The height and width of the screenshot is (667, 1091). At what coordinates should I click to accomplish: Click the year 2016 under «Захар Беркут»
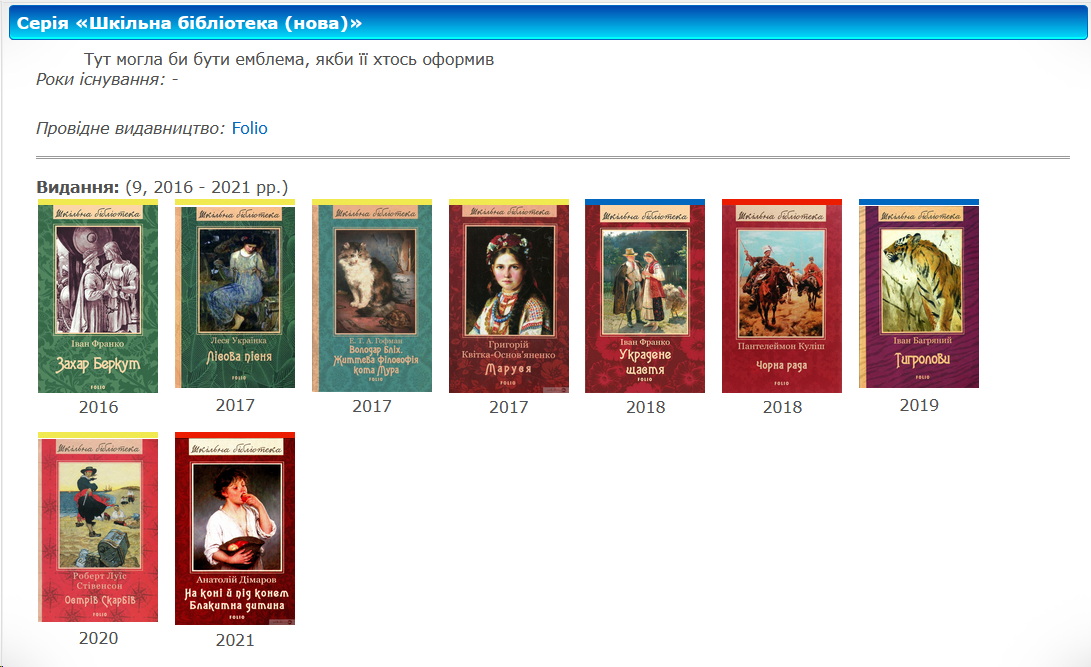click(98, 407)
